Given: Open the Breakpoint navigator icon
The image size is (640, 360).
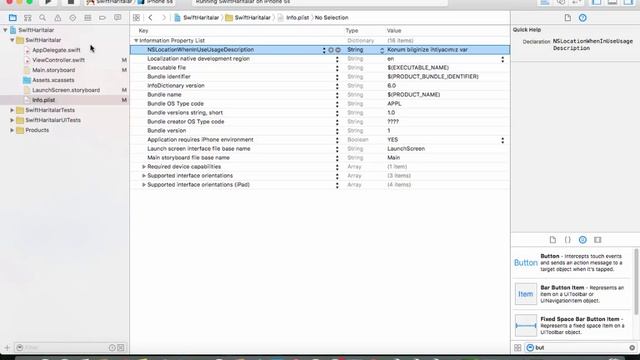Looking at the screenshot, I should point(102,18).
